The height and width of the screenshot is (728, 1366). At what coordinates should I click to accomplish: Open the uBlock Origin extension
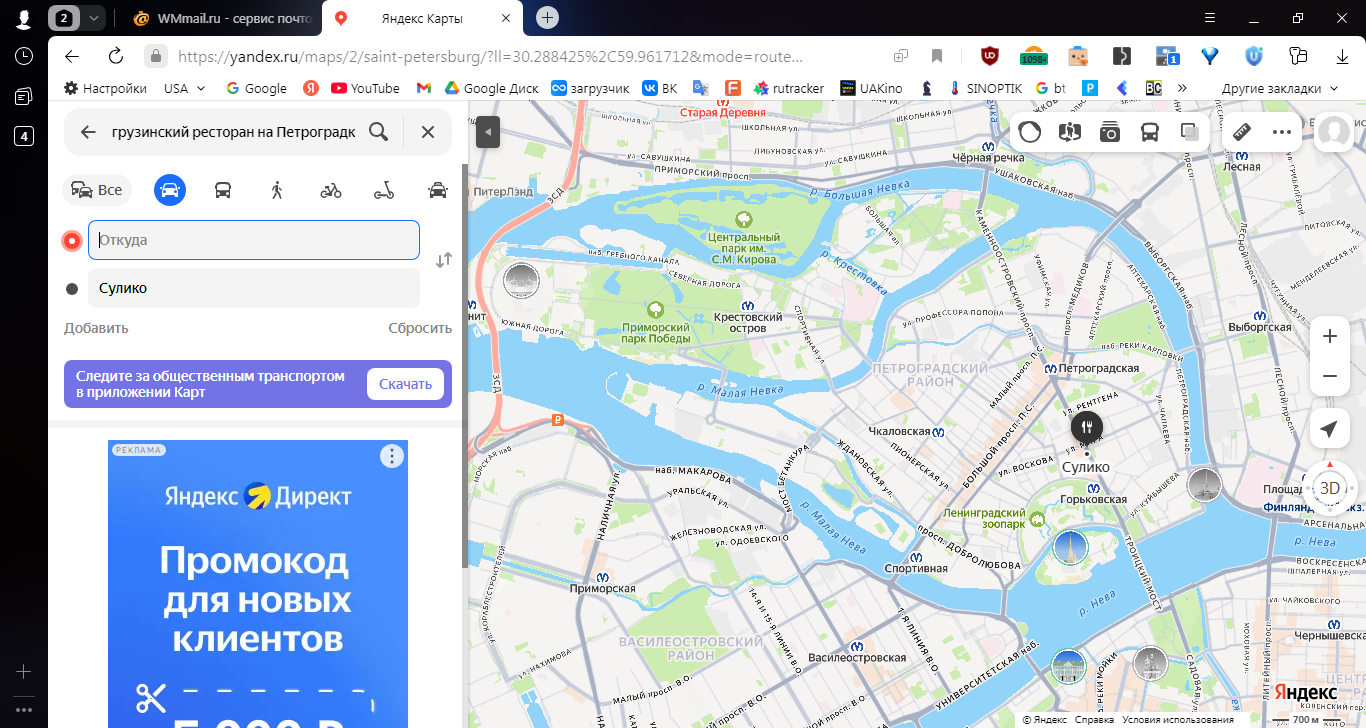990,56
